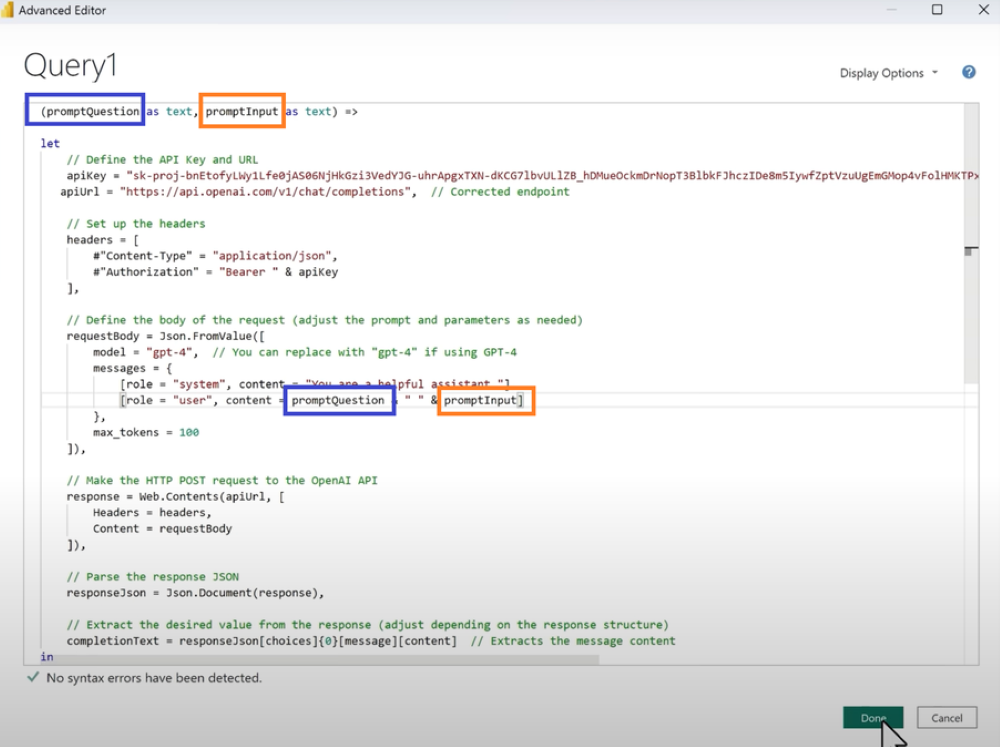Maximize the Advanced Editor window
The height and width of the screenshot is (747, 1000).
pyautogui.click(x=937, y=10)
